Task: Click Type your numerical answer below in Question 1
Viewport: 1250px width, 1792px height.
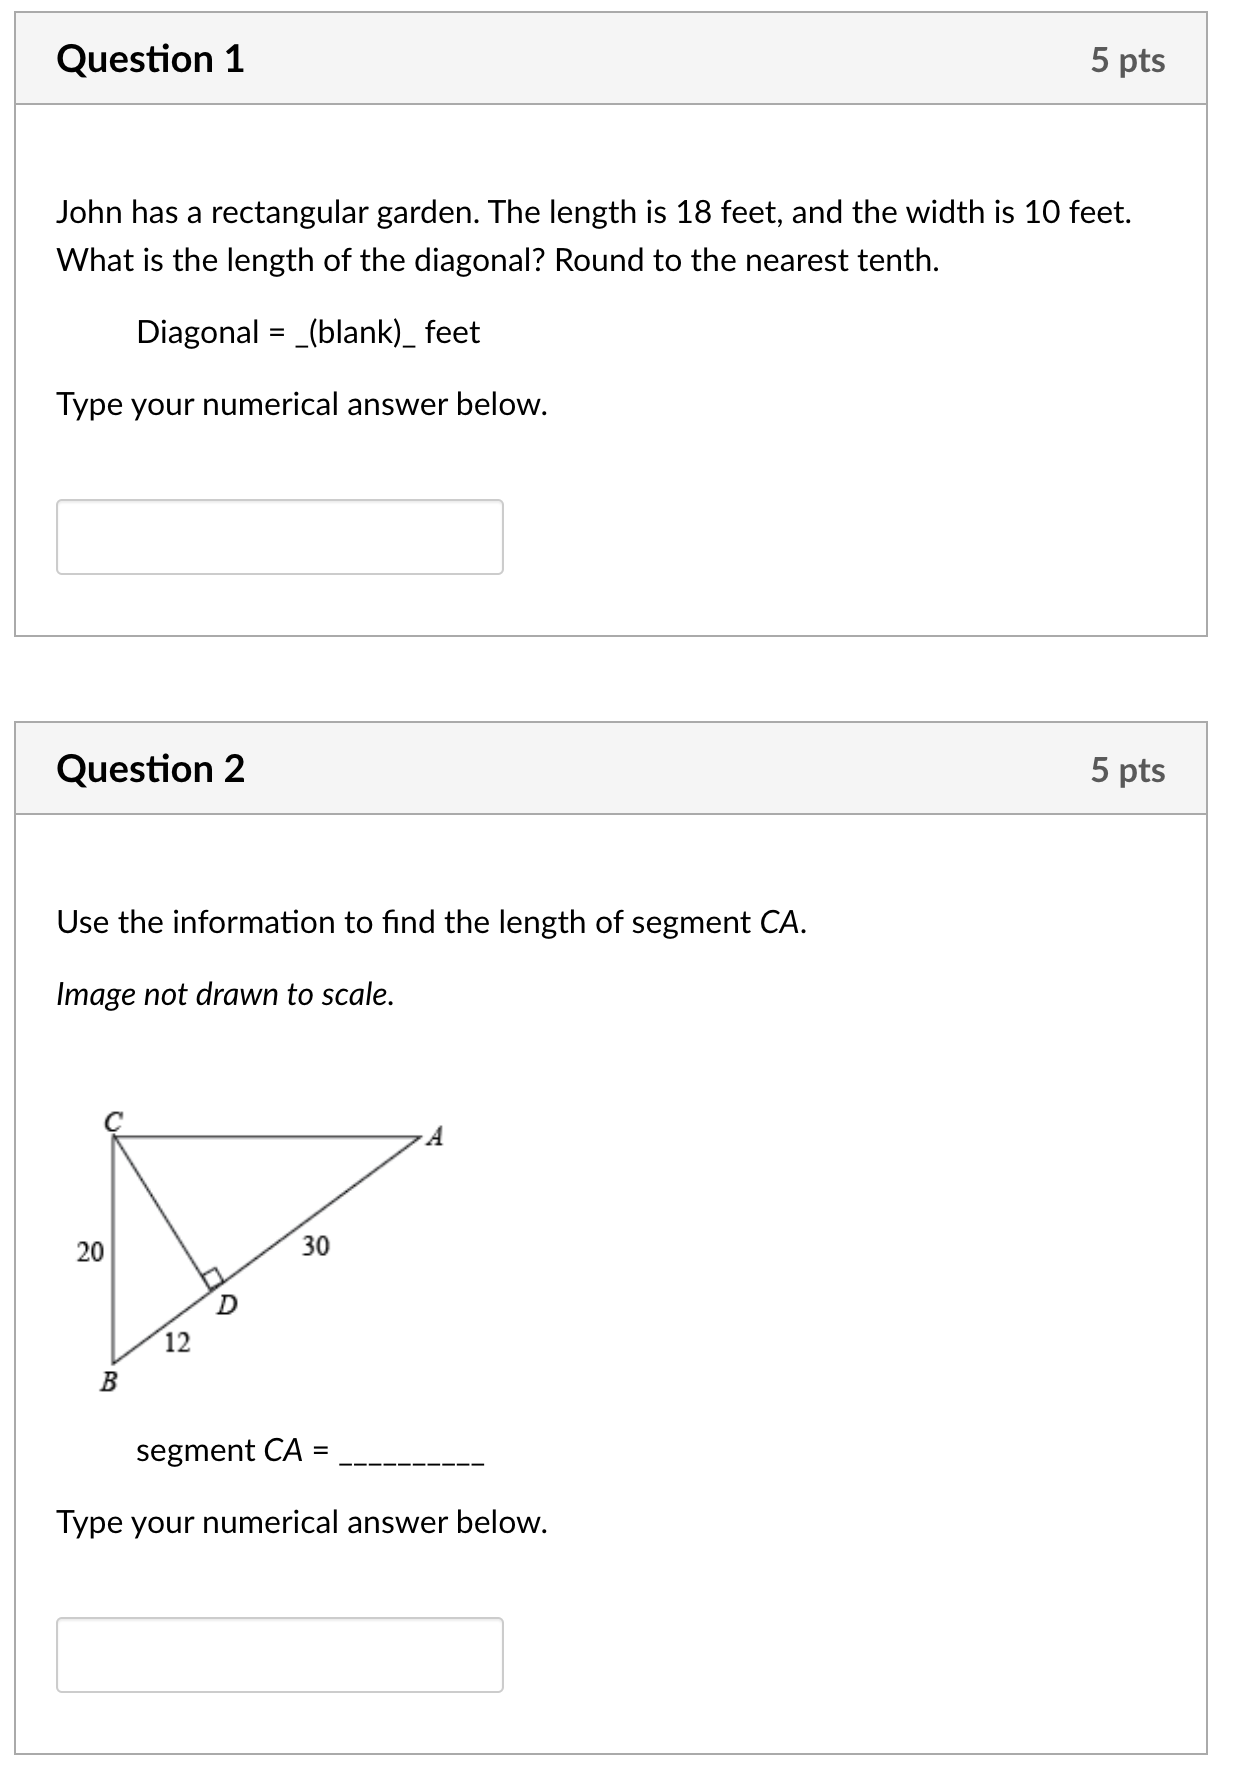Action: [x=300, y=404]
